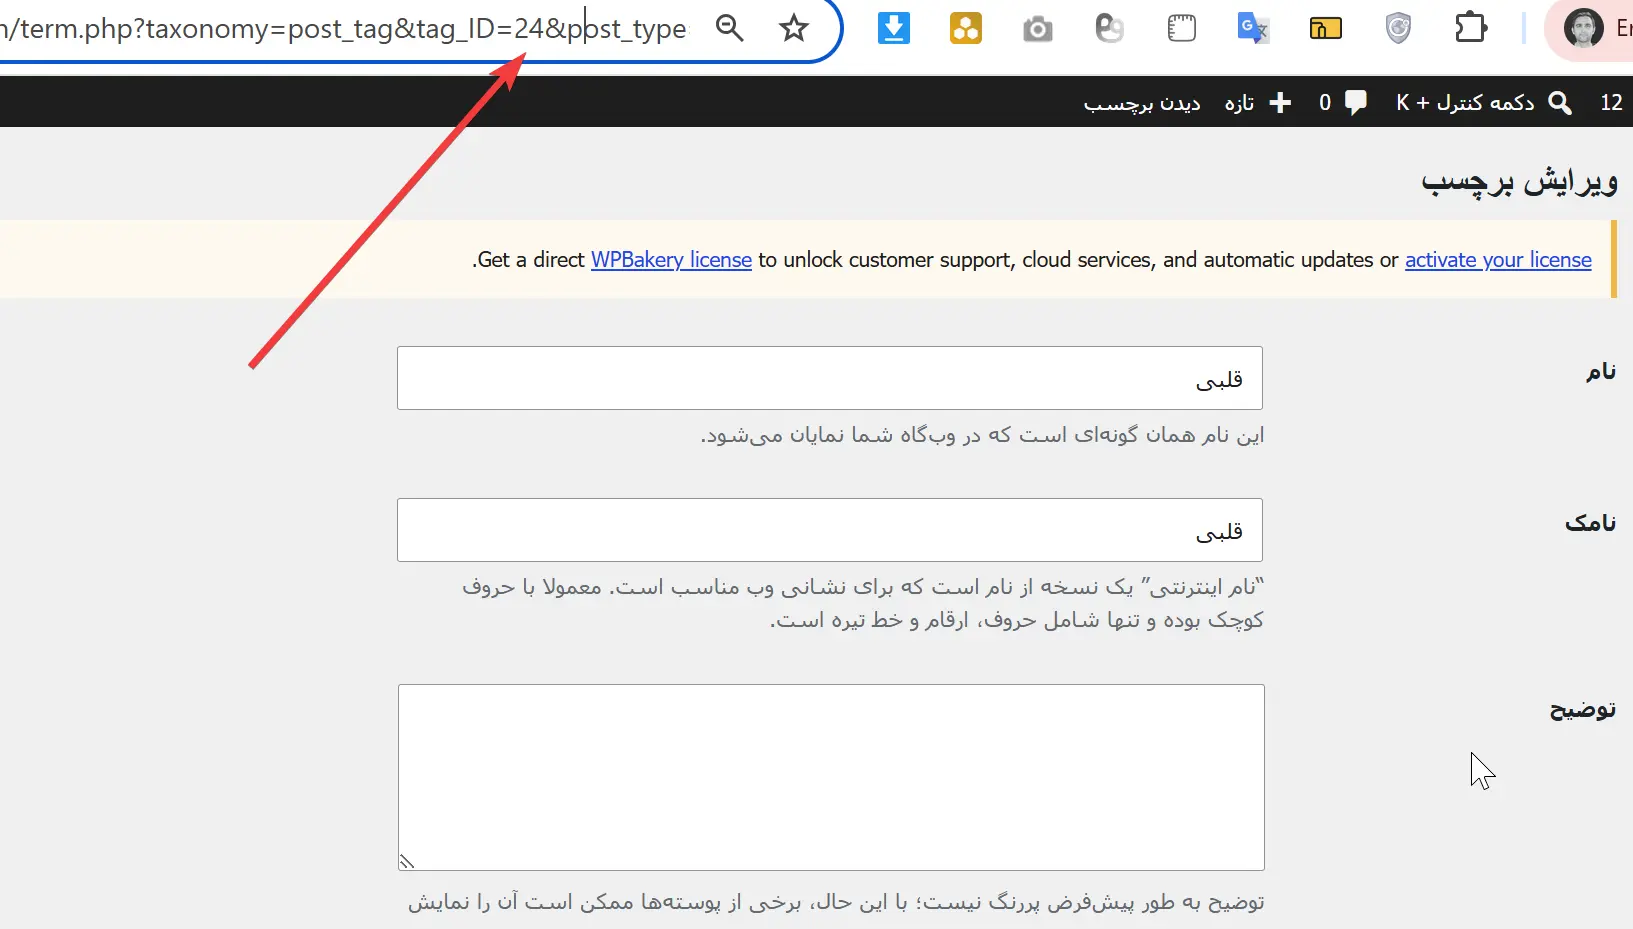
Task: Focus the نام (name) input field
Action: click(x=830, y=378)
